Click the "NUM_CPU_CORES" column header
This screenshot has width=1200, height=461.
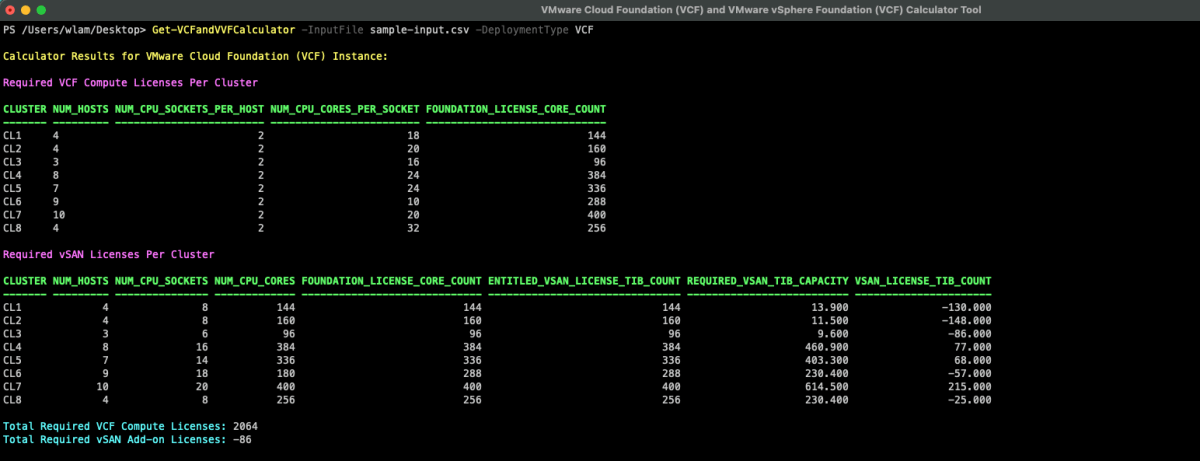[254, 281]
